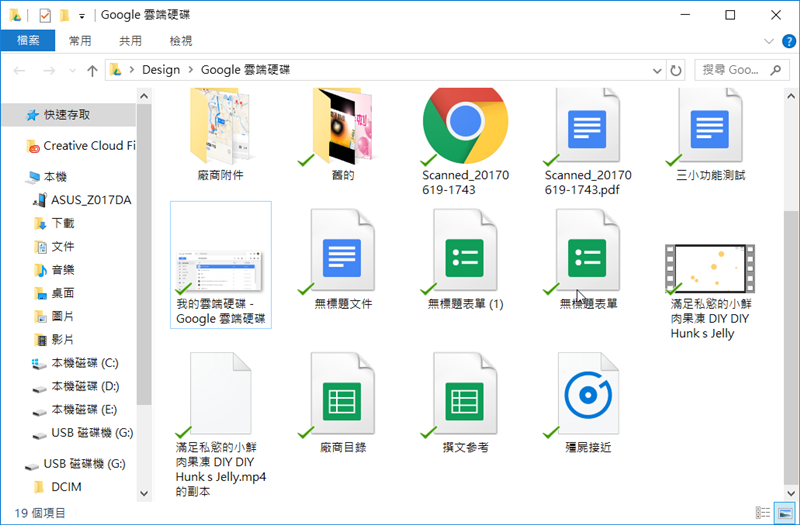Click Design in the address path
The width and height of the screenshot is (800, 525).
(x=161, y=70)
